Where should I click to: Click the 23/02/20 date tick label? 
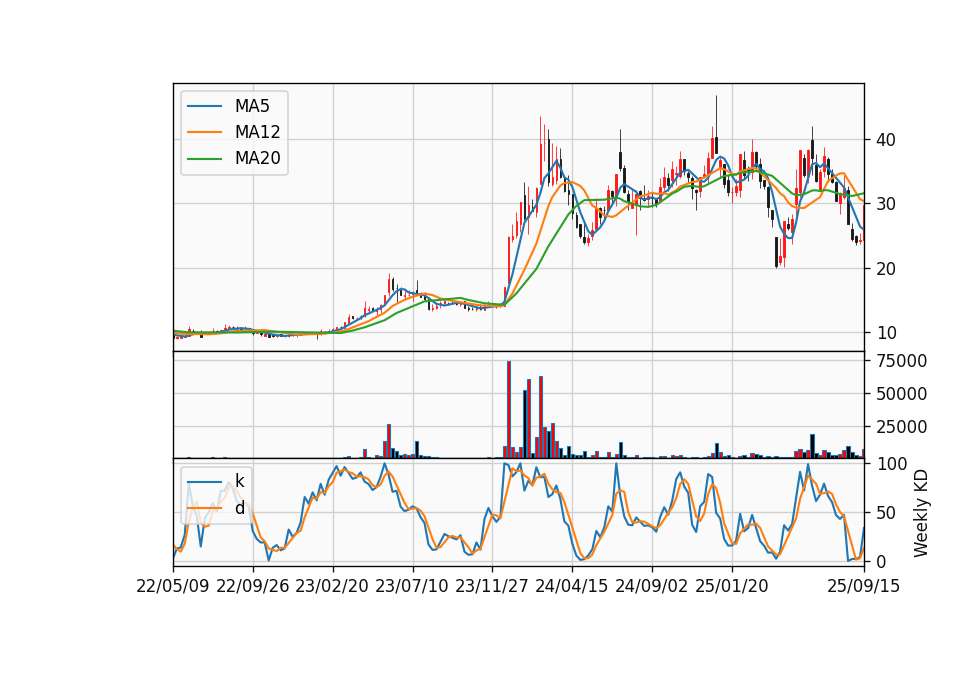pos(332,586)
